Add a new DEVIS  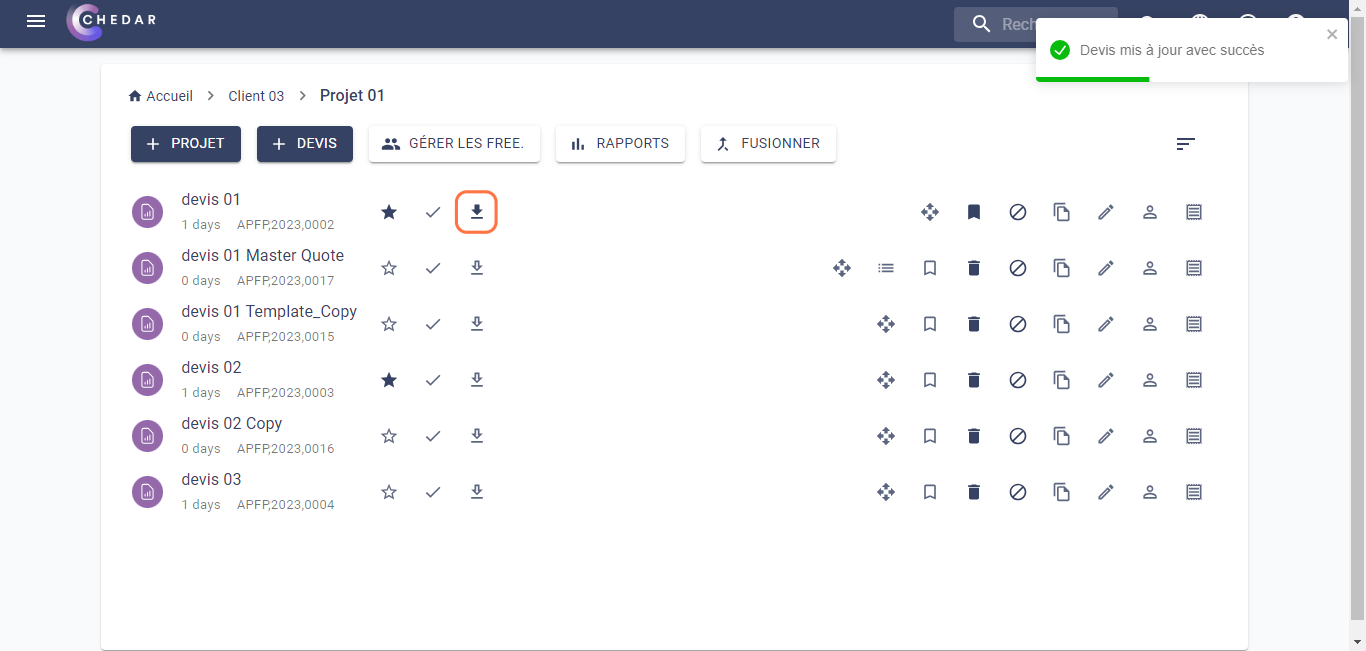305,144
